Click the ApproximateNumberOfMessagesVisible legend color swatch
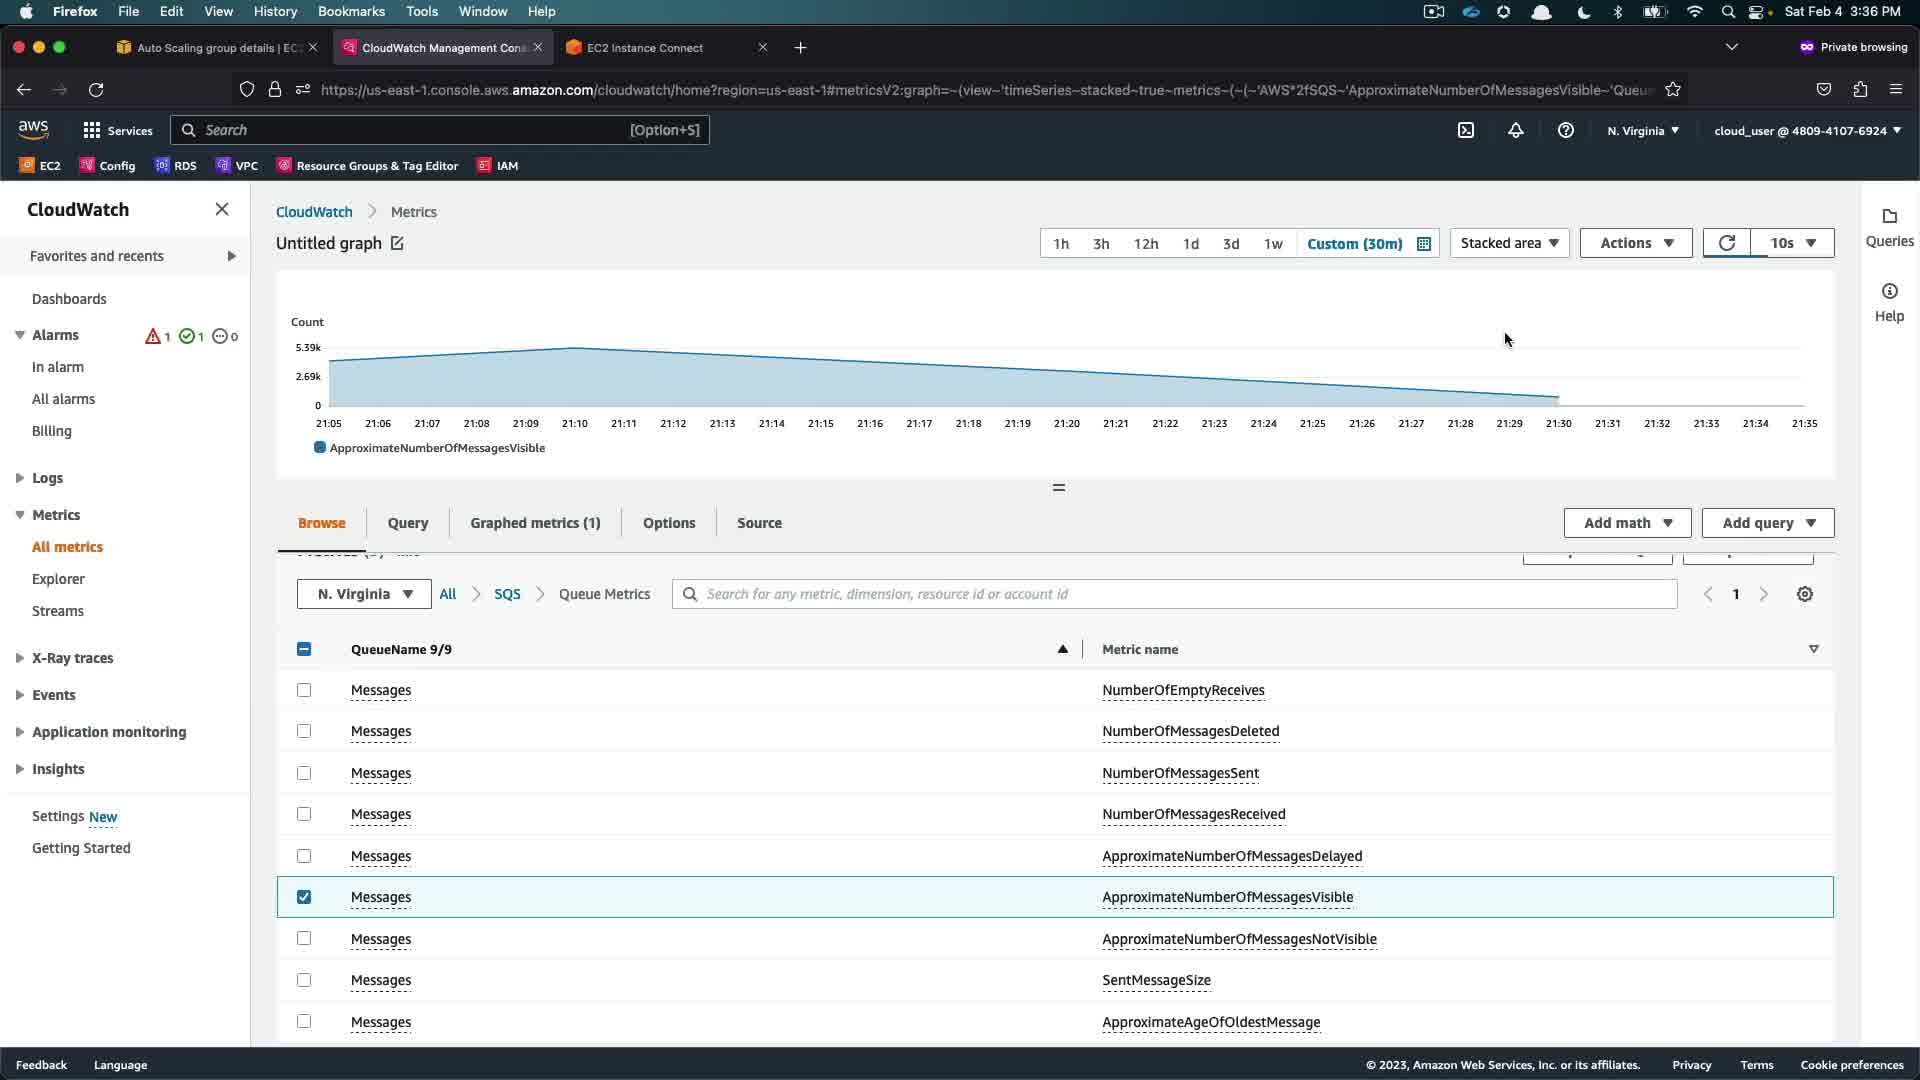The image size is (1920, 1080). coord(320,447)
